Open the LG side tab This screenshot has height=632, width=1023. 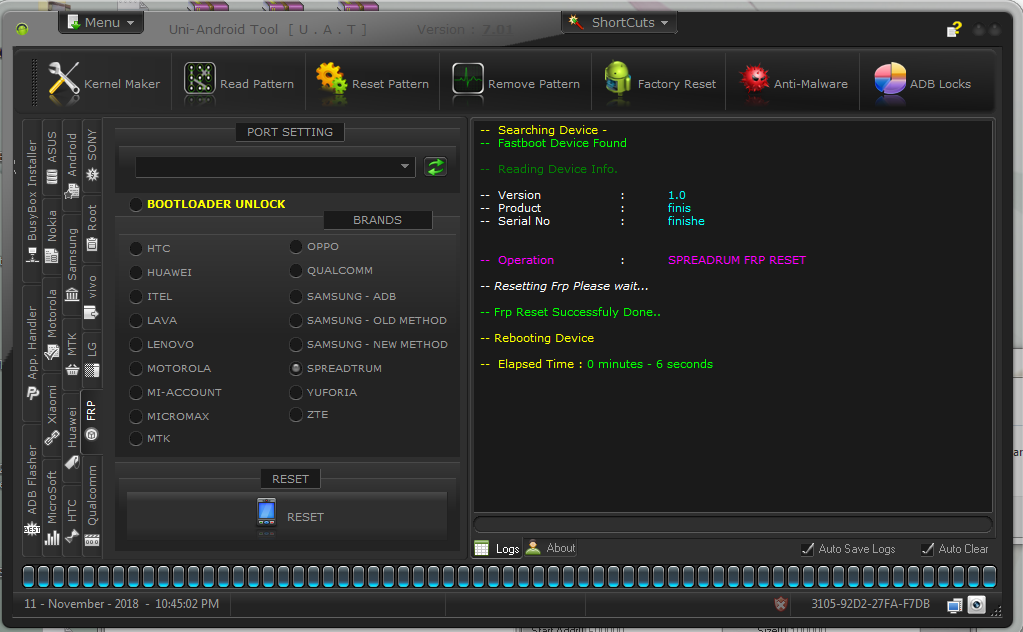coord(92,359)
